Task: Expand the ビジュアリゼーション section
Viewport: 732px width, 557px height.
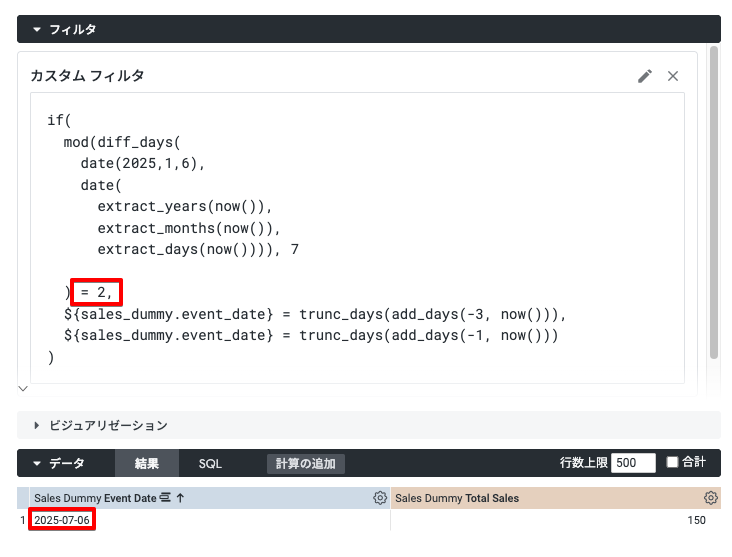Action: (37, 425)
